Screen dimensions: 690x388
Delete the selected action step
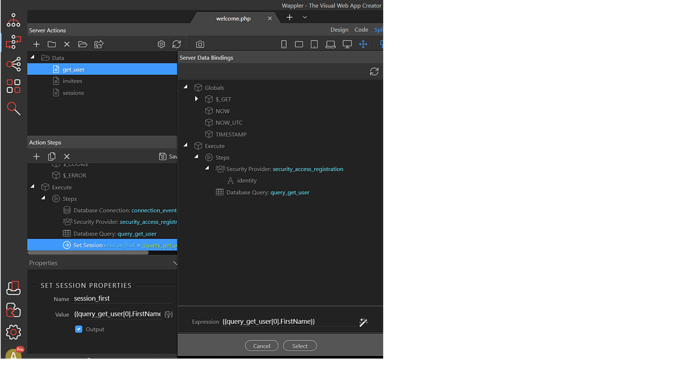pyautogui.click(x=67, y=156)
